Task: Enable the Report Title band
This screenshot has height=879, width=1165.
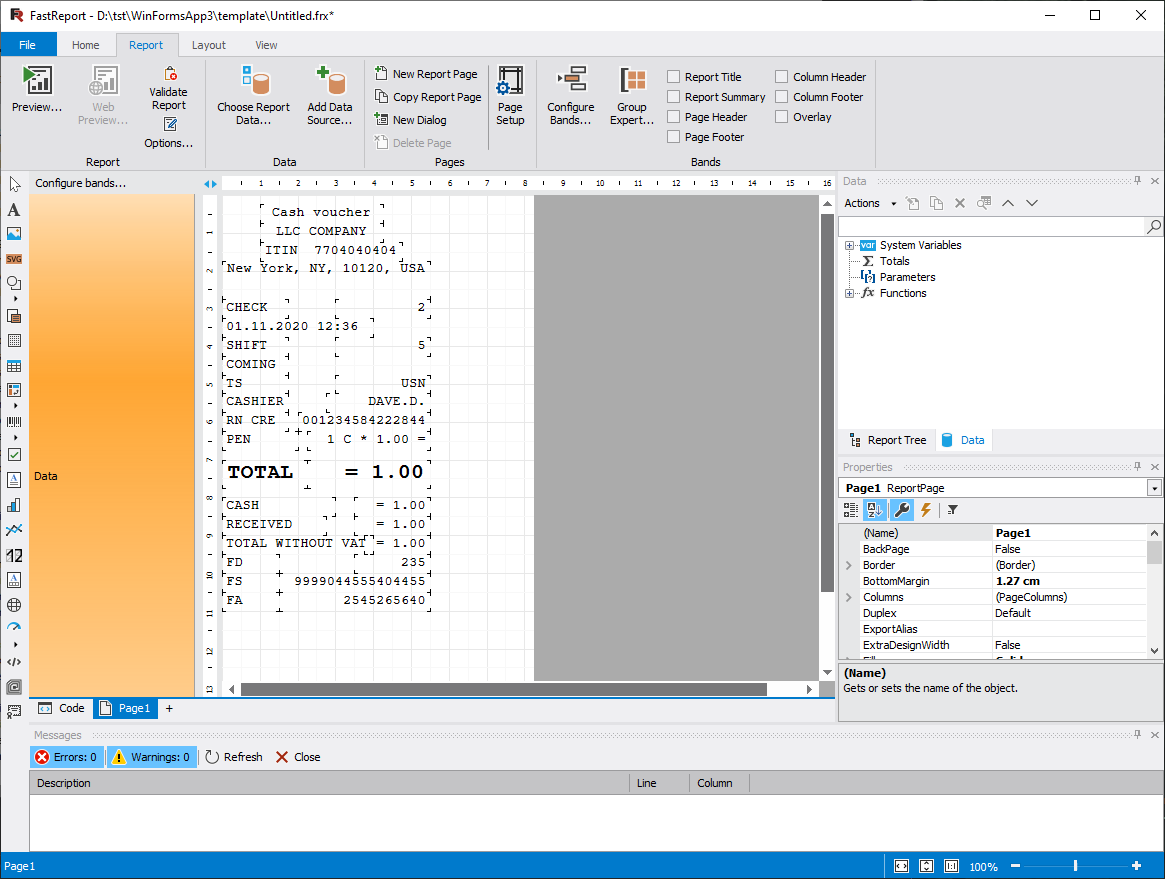Action: pyautogui.click(x=674, y=77)
